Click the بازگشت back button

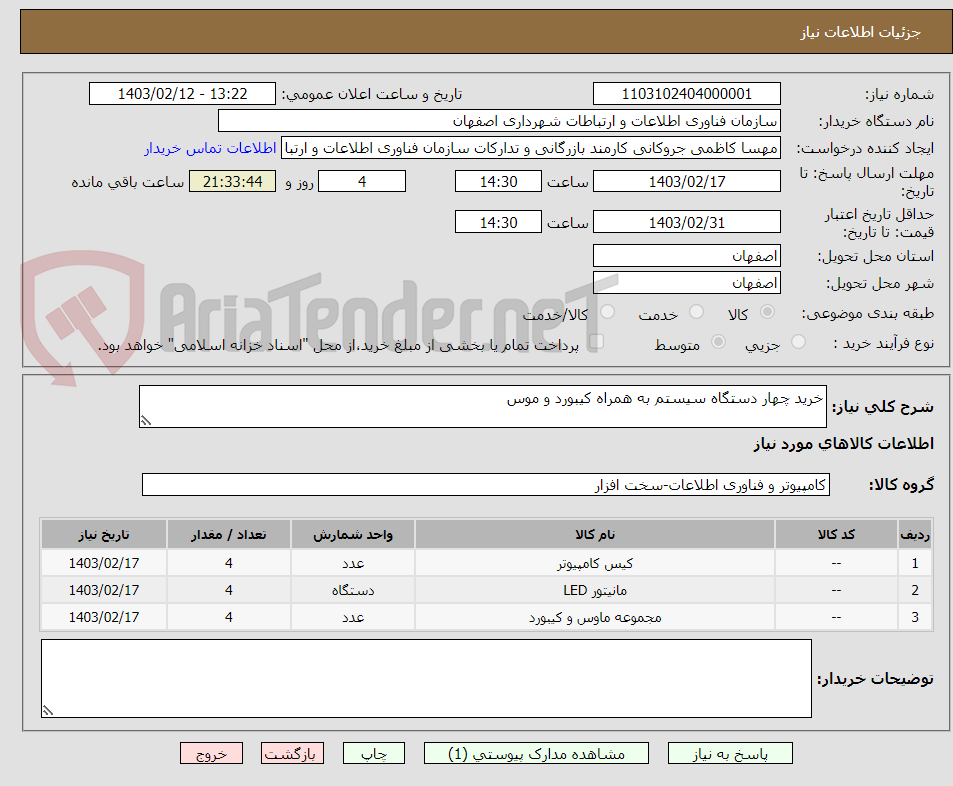292,753
